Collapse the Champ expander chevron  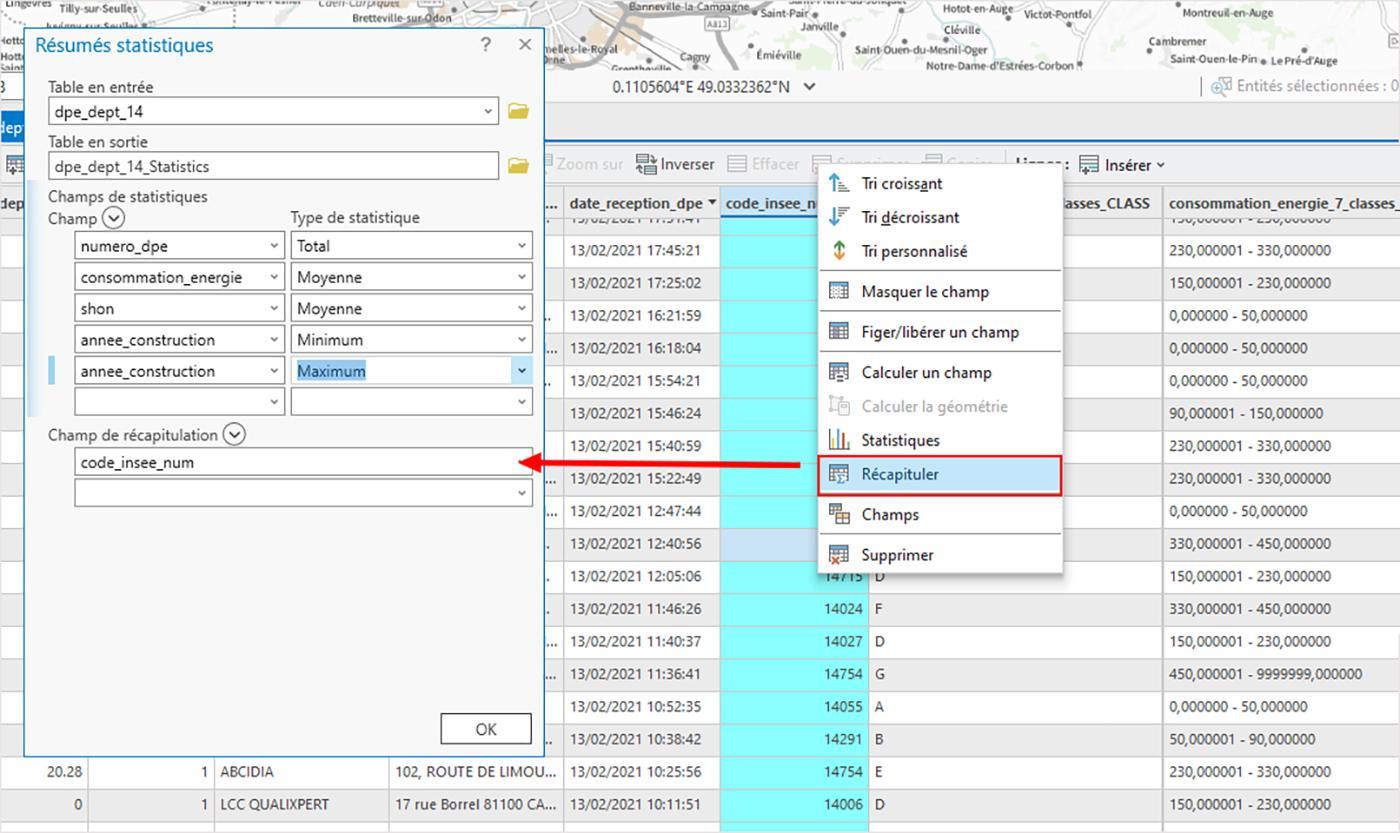tap(114, 218)
